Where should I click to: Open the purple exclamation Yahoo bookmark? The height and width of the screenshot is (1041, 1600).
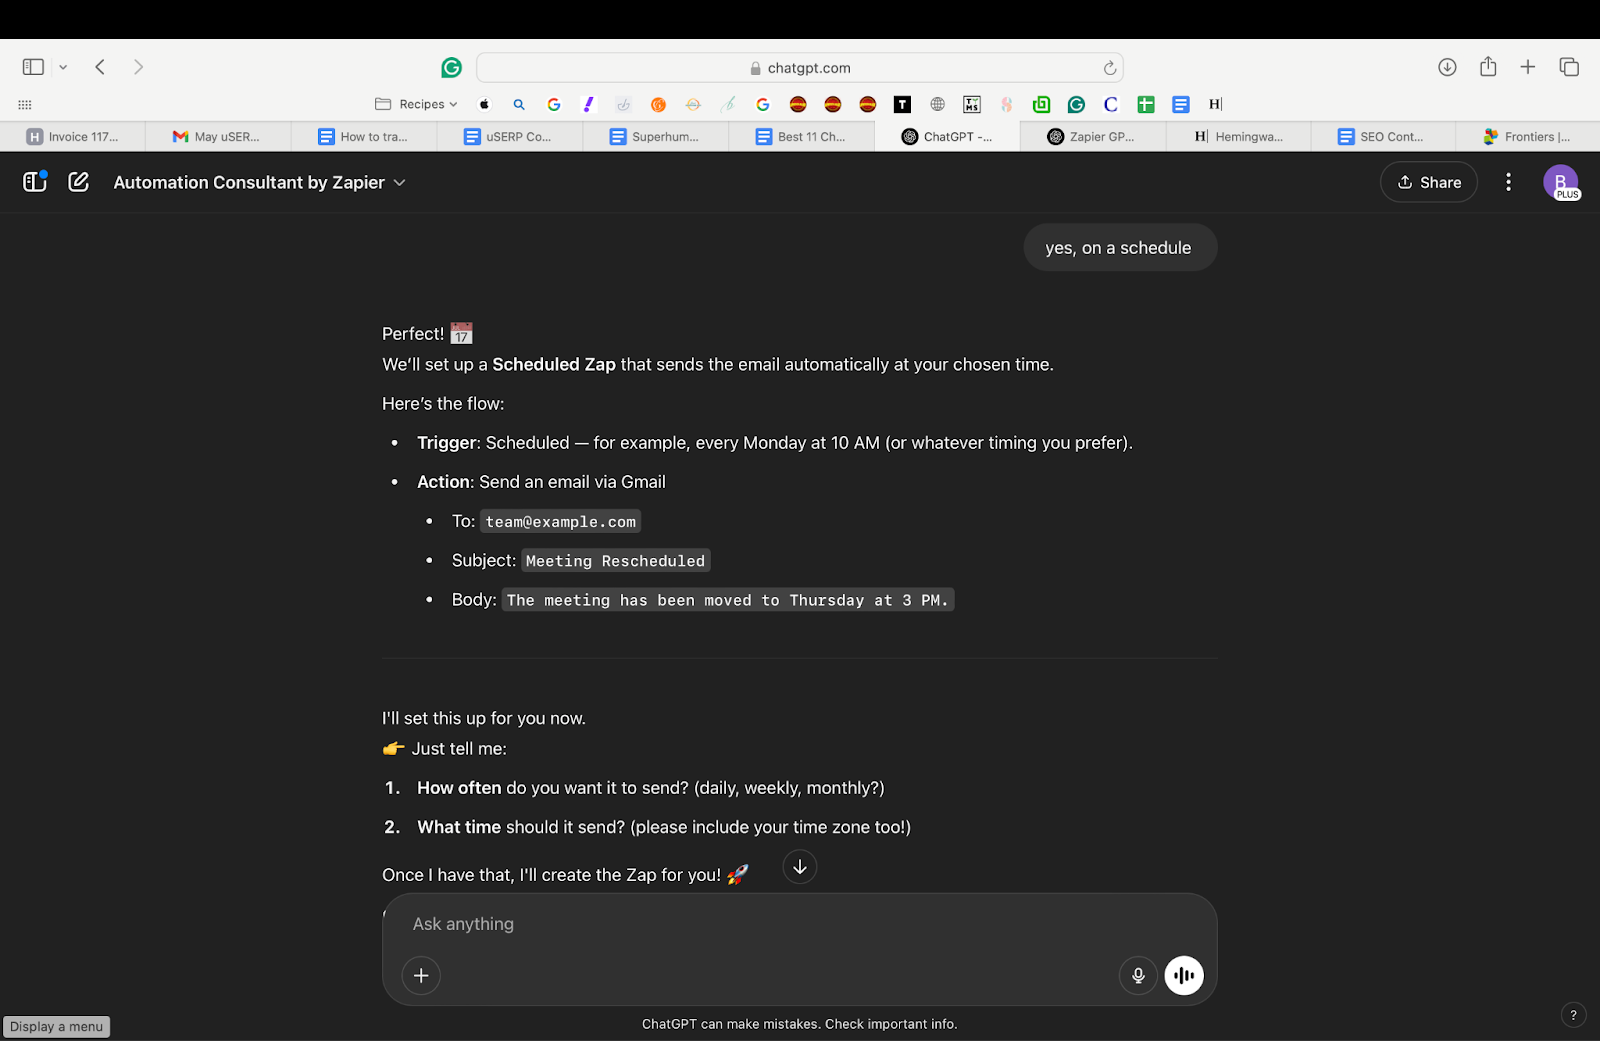pos(589,104)
